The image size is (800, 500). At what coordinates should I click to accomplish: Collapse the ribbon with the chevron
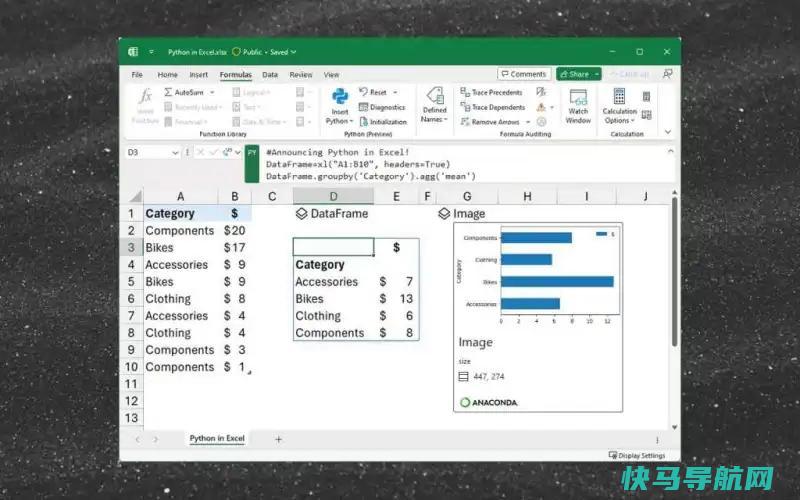point(668,132)
